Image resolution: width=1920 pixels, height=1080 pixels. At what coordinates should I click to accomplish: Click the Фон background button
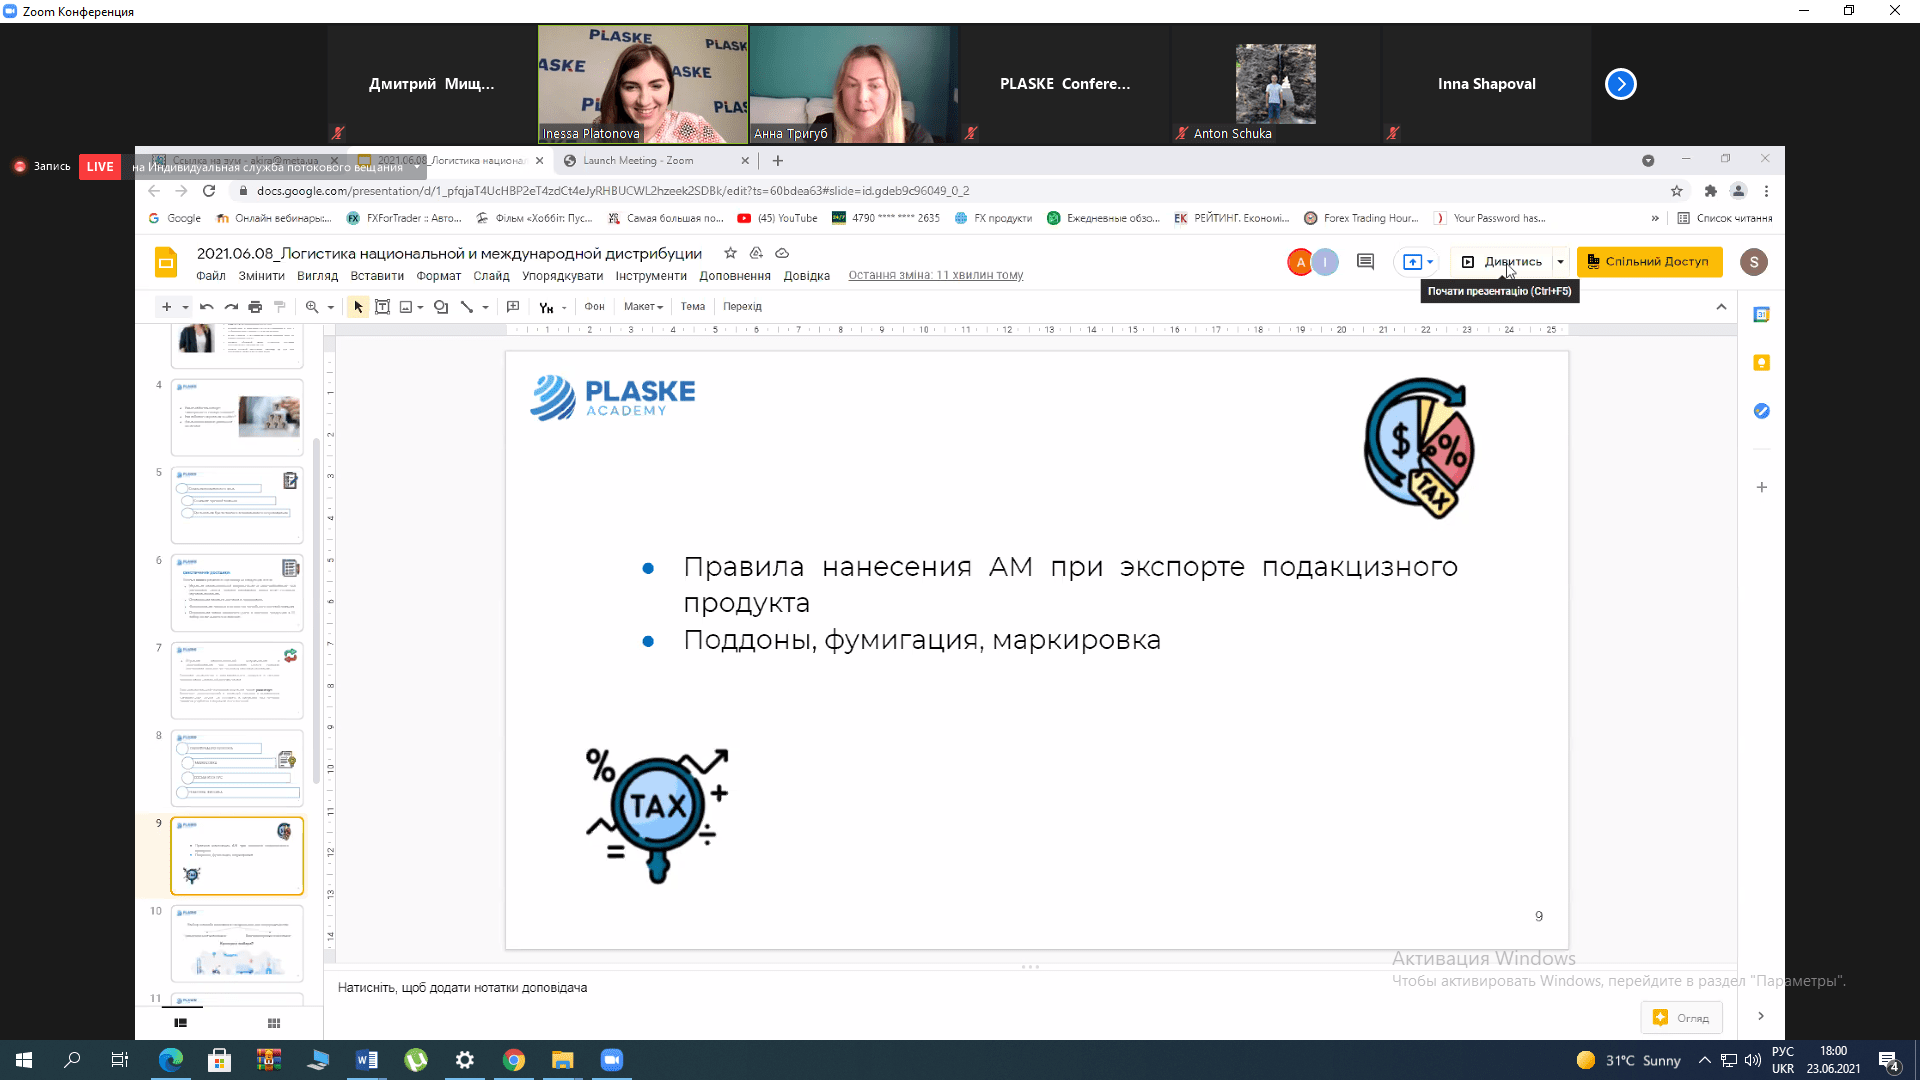595,307
